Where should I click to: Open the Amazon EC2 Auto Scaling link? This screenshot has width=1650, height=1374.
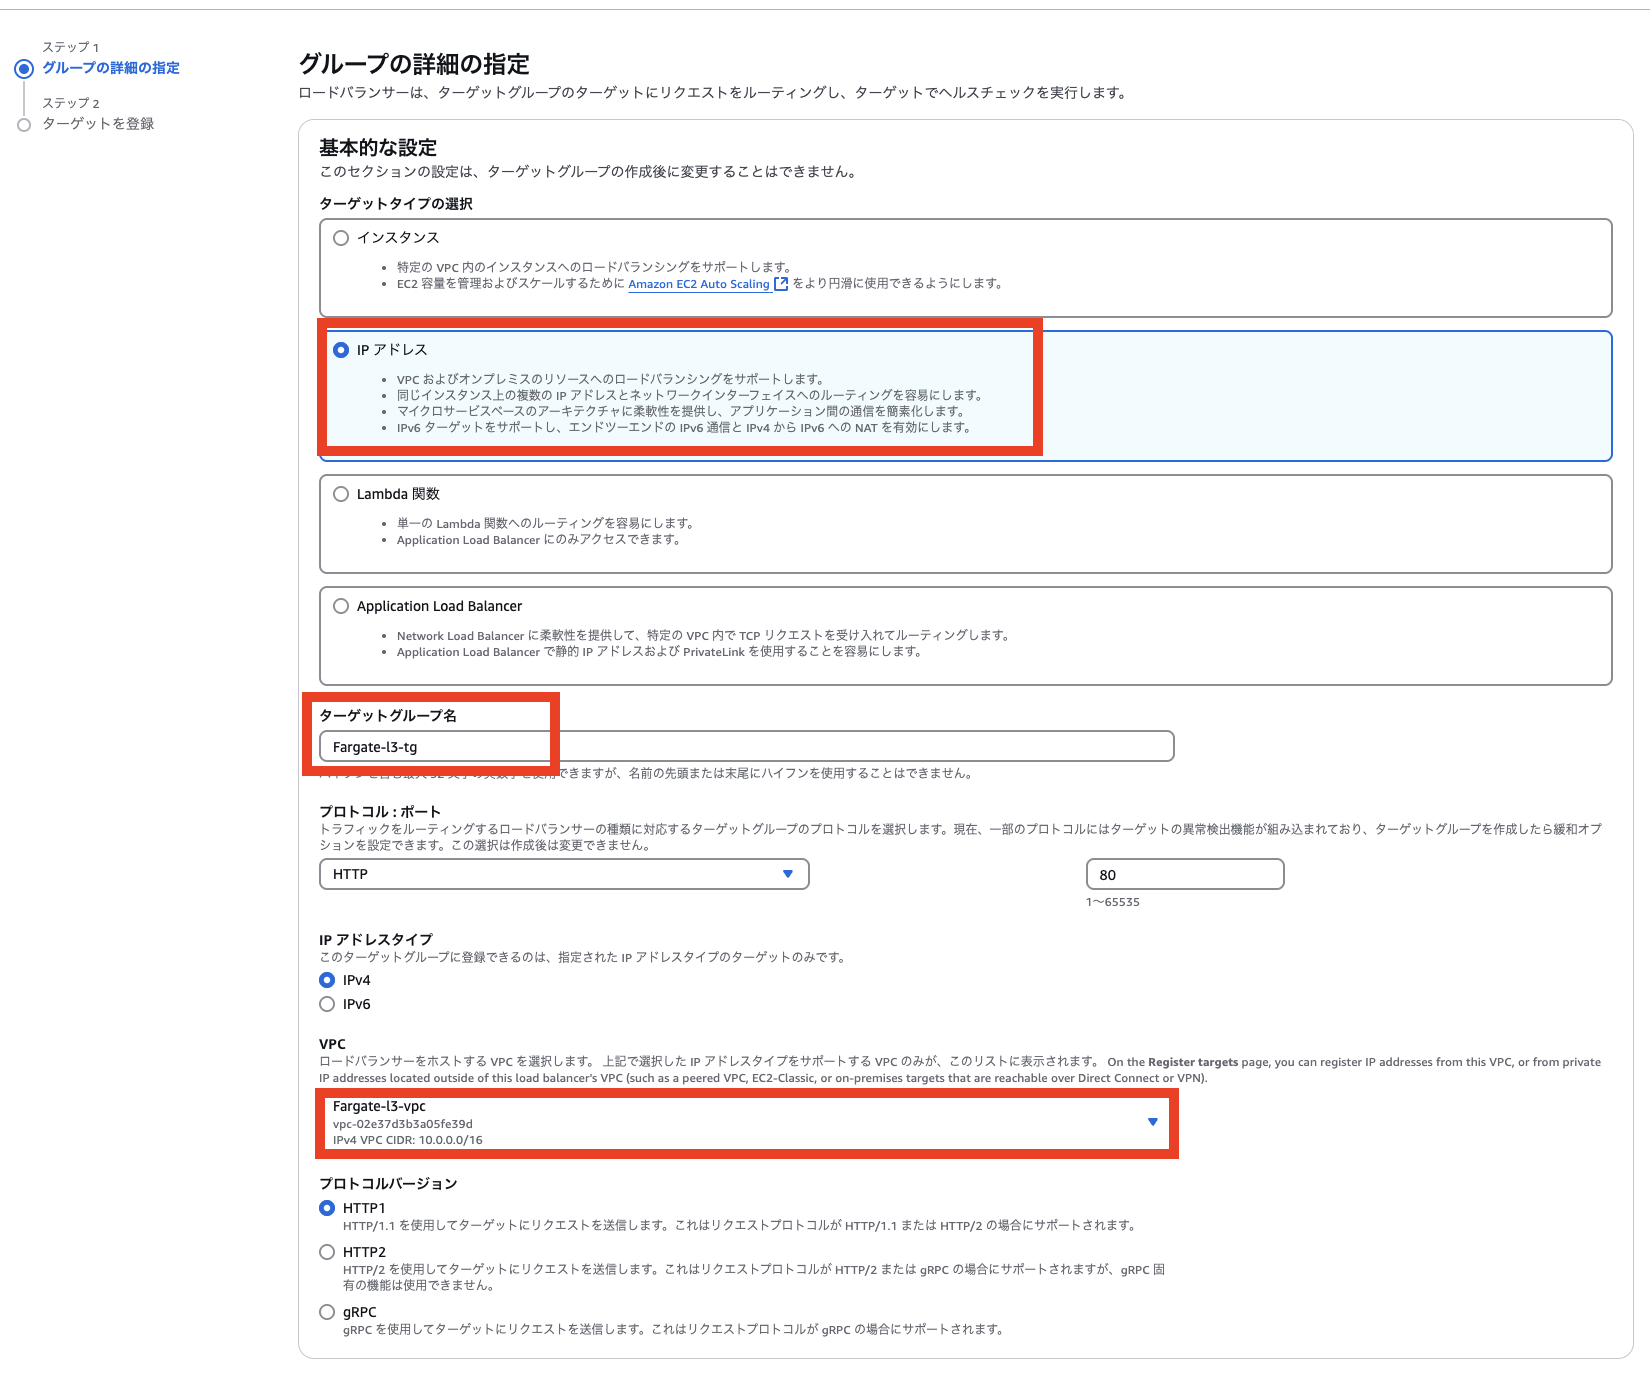(697, 284)
